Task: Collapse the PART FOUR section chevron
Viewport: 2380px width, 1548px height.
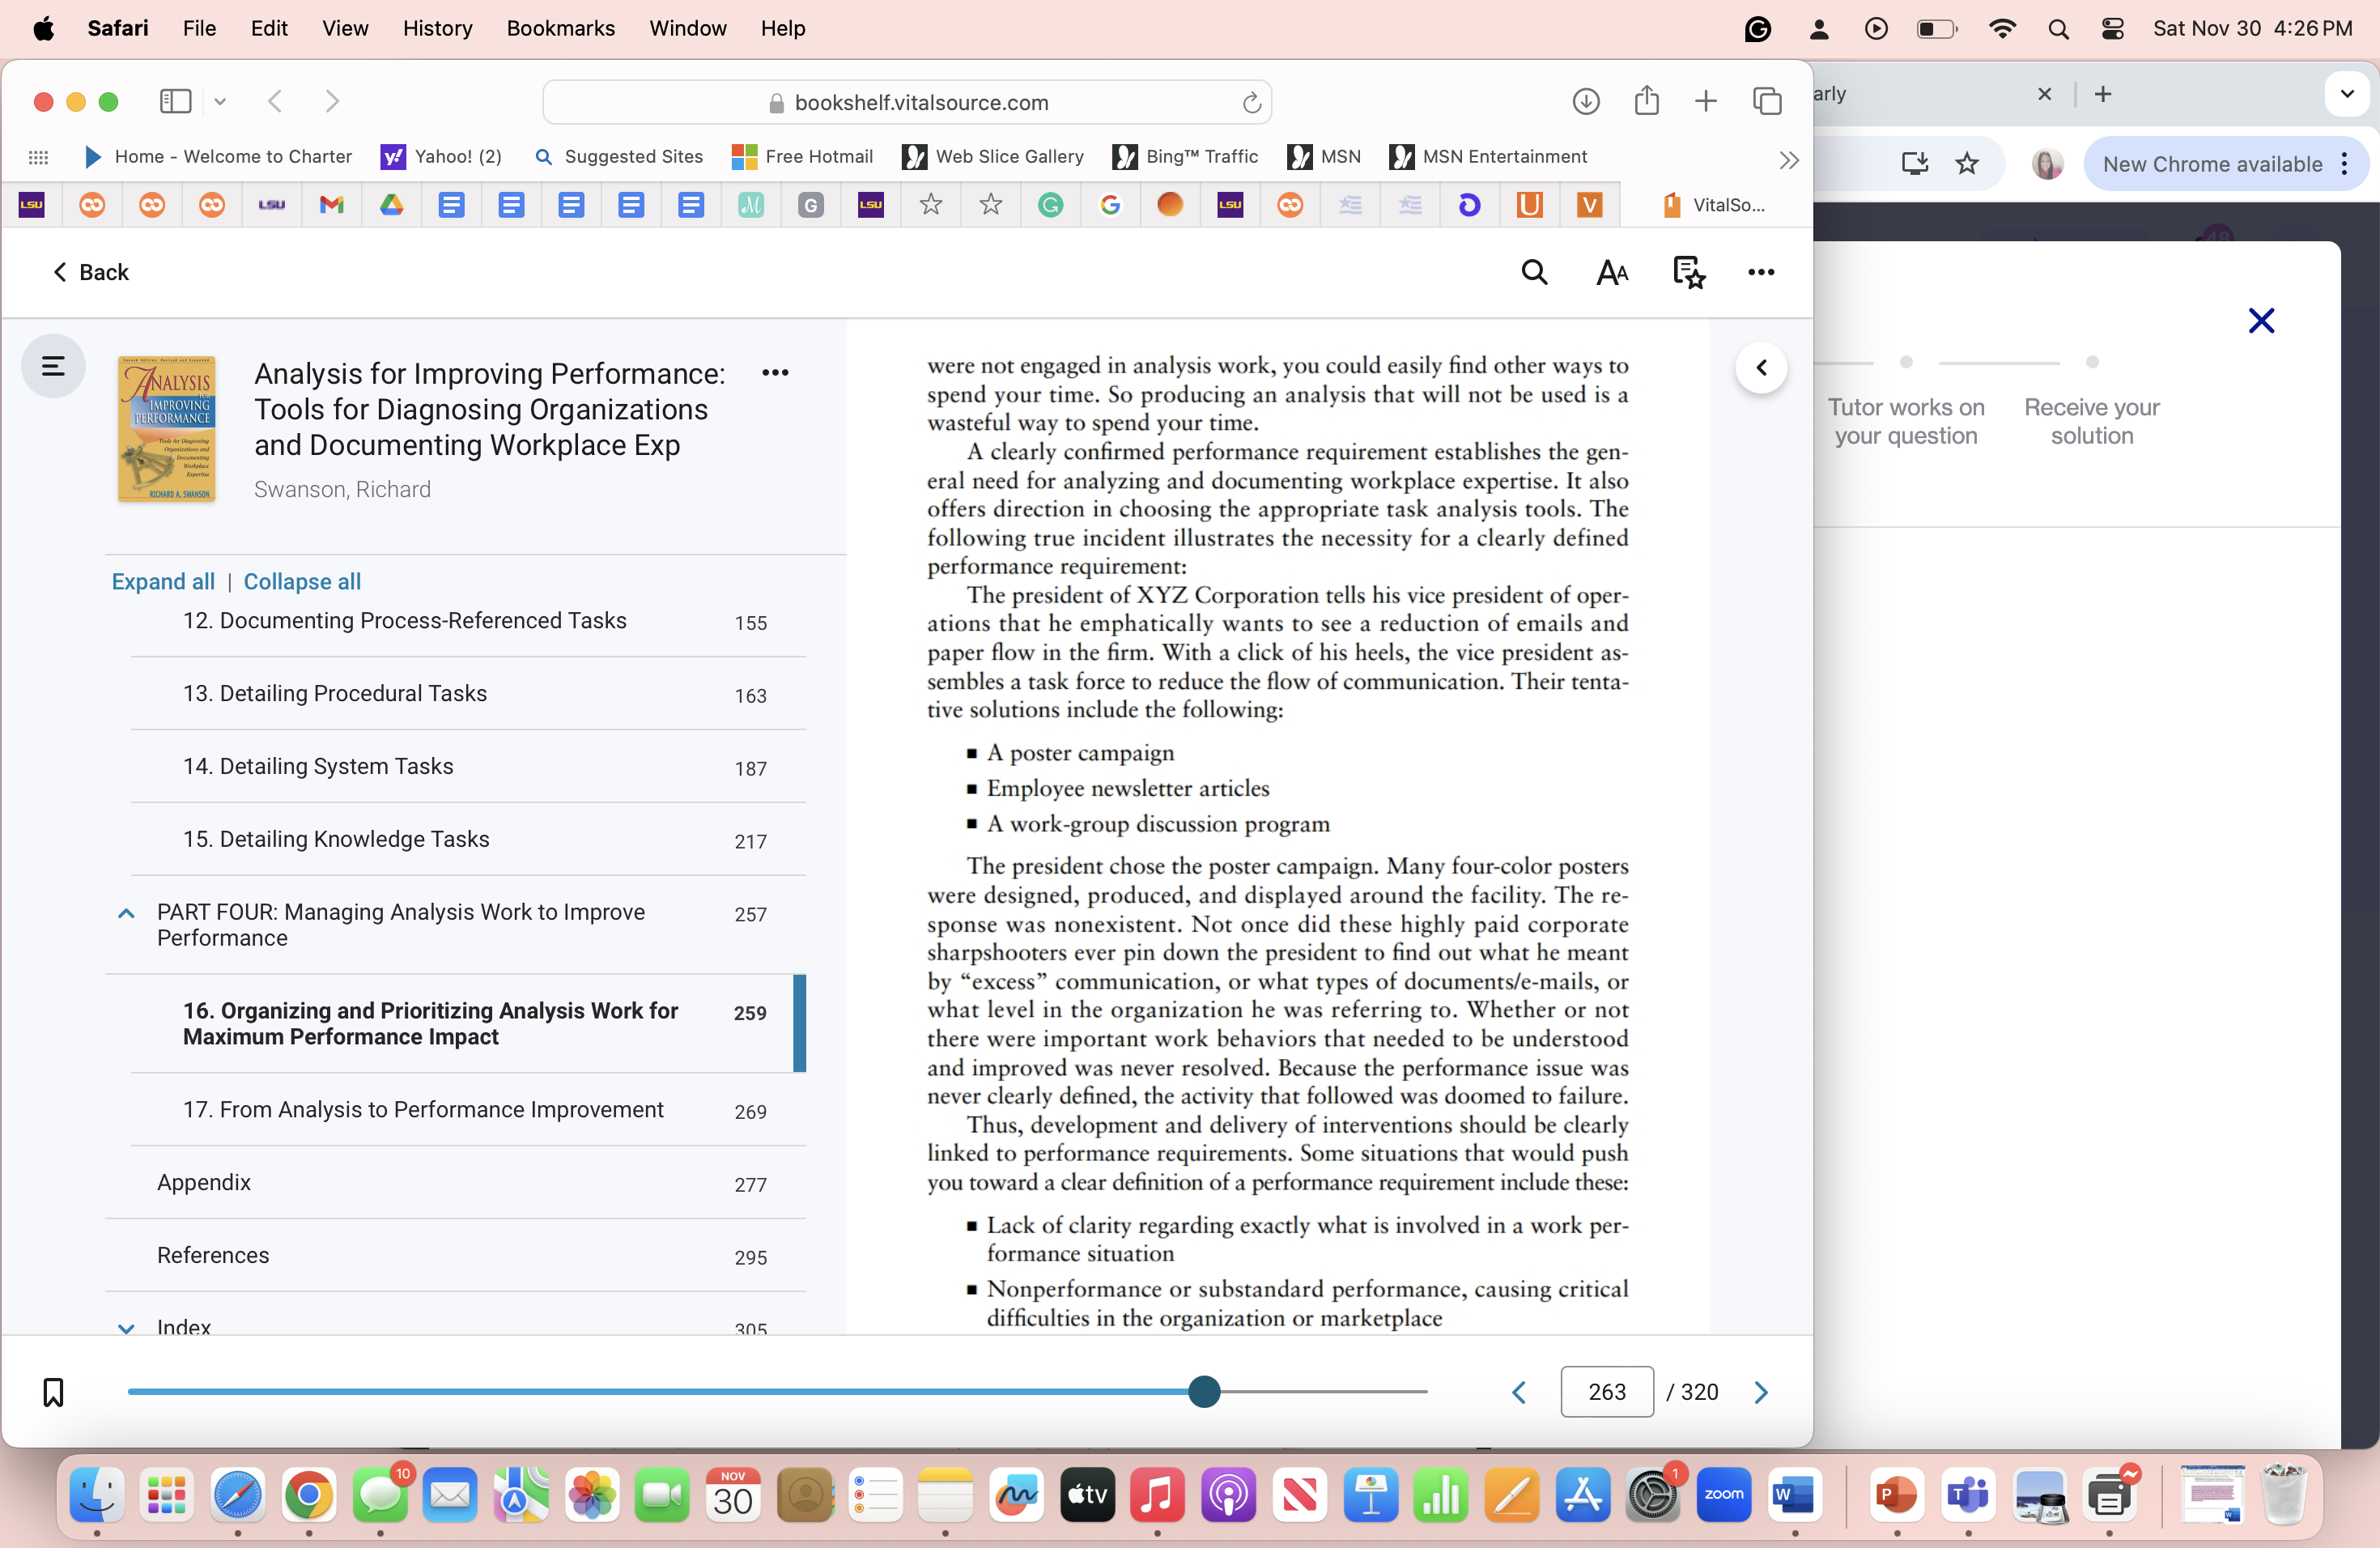Action: (x=126, y=913)
